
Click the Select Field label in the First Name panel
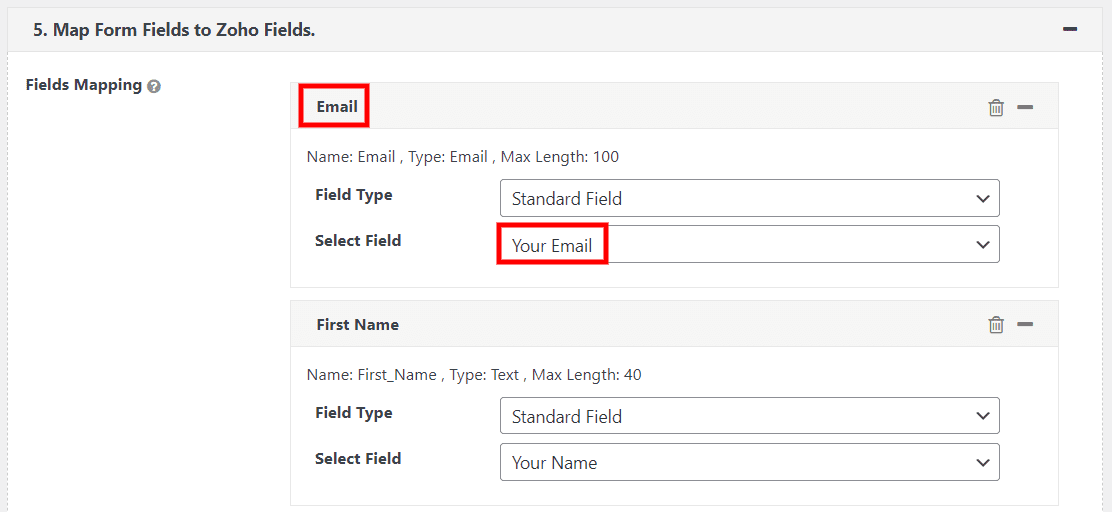357,458
